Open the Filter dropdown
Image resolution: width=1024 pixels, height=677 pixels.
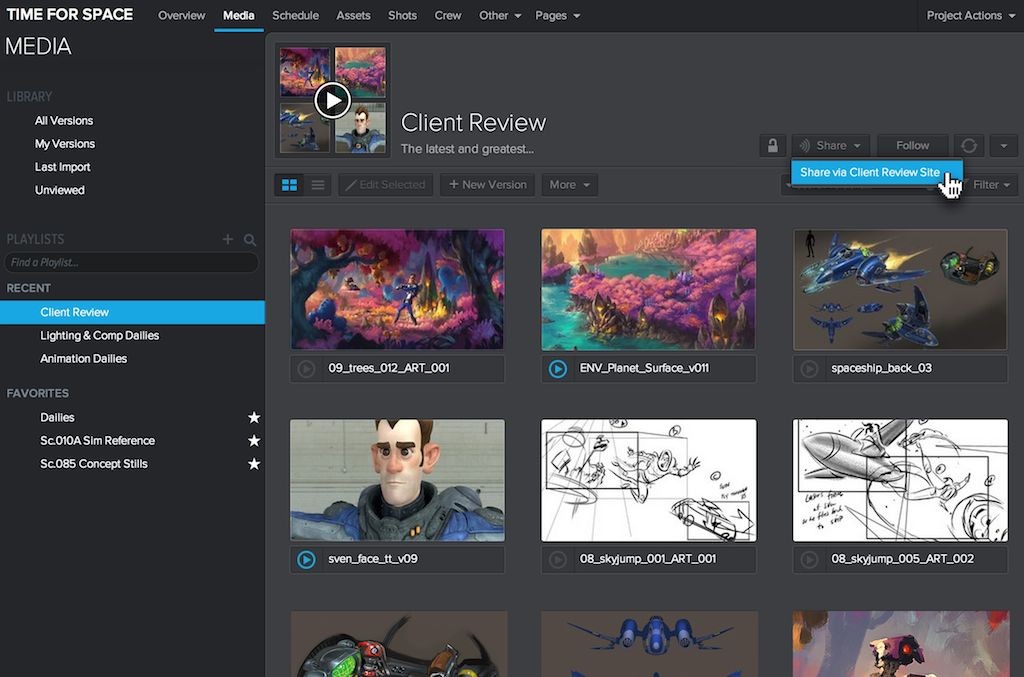992,185
